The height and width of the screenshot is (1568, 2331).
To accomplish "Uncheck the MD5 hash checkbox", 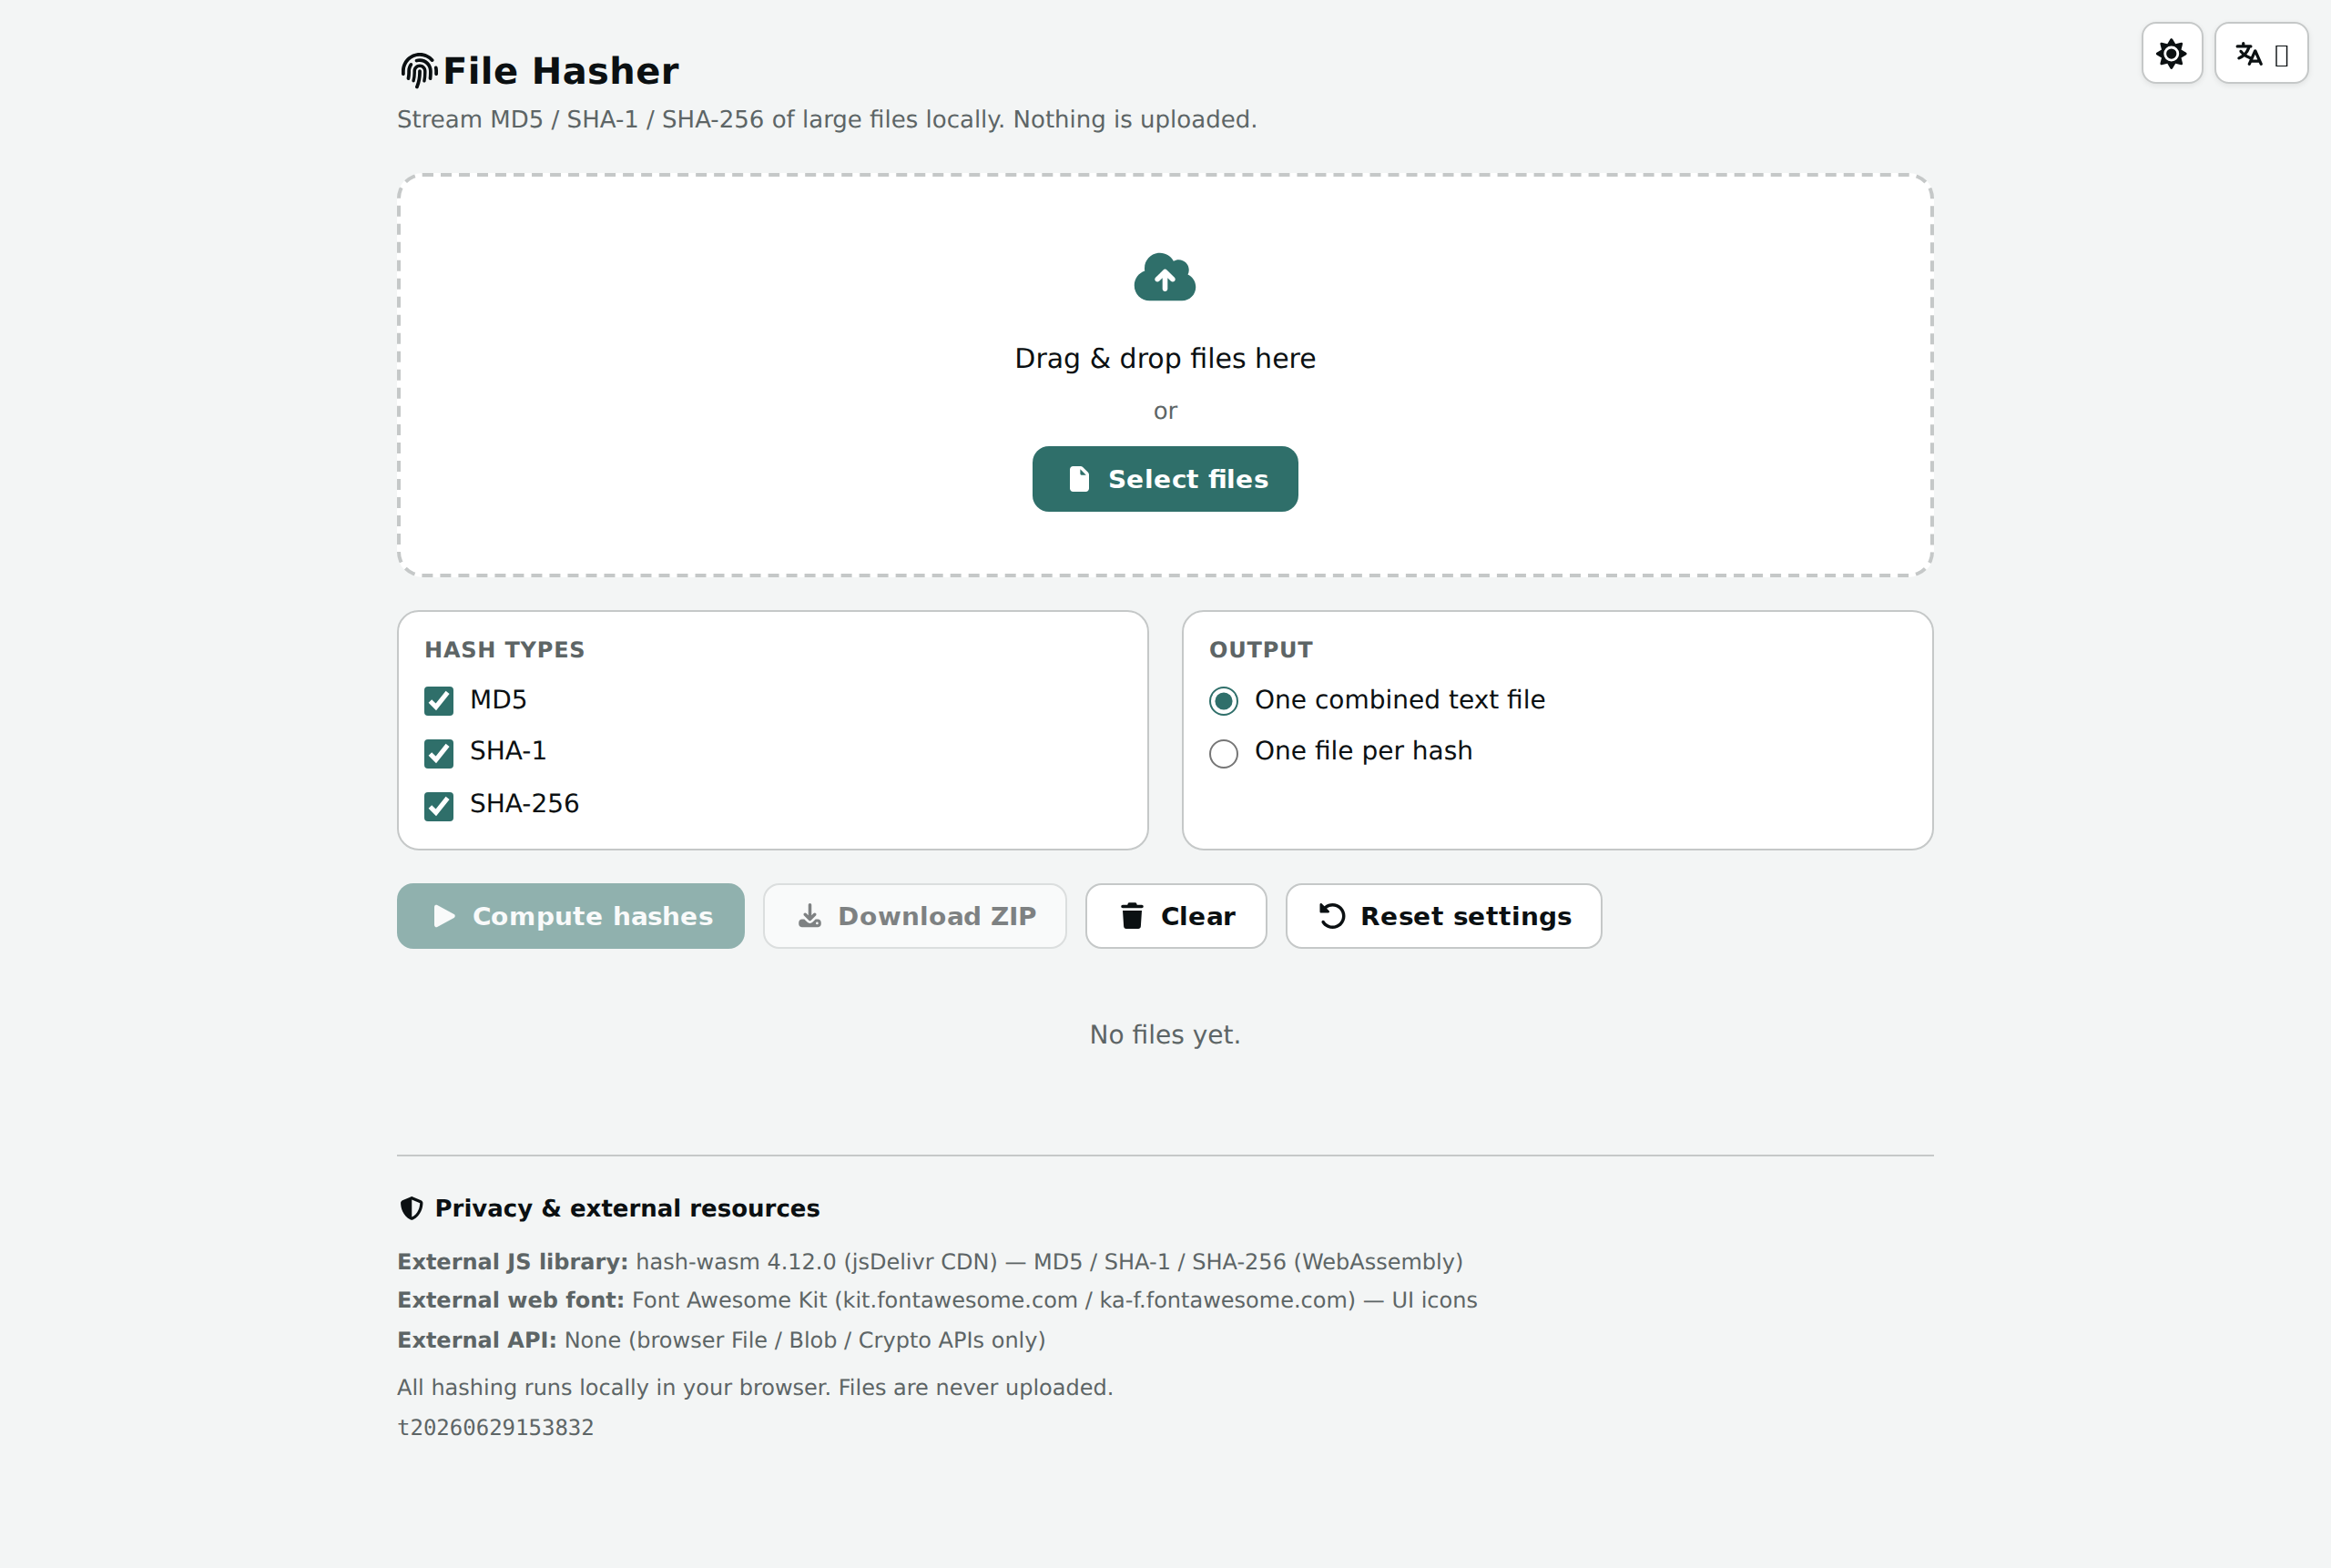I will click(x=439, y=701).
